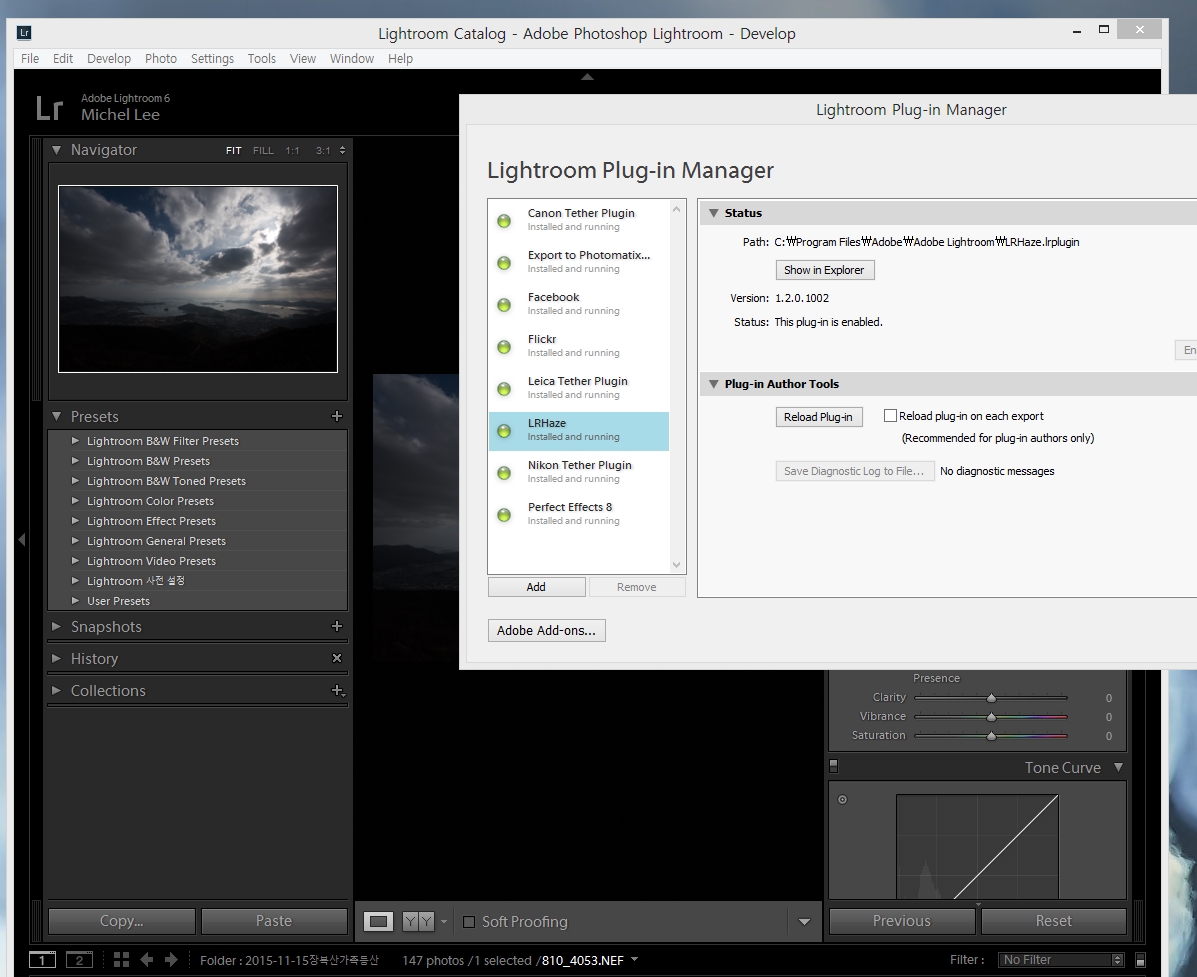Image resolution: width=1197 pixels, height=977 pixels.
Task: Open the No Filter dropdown
Action: (x=1061, y=960)
